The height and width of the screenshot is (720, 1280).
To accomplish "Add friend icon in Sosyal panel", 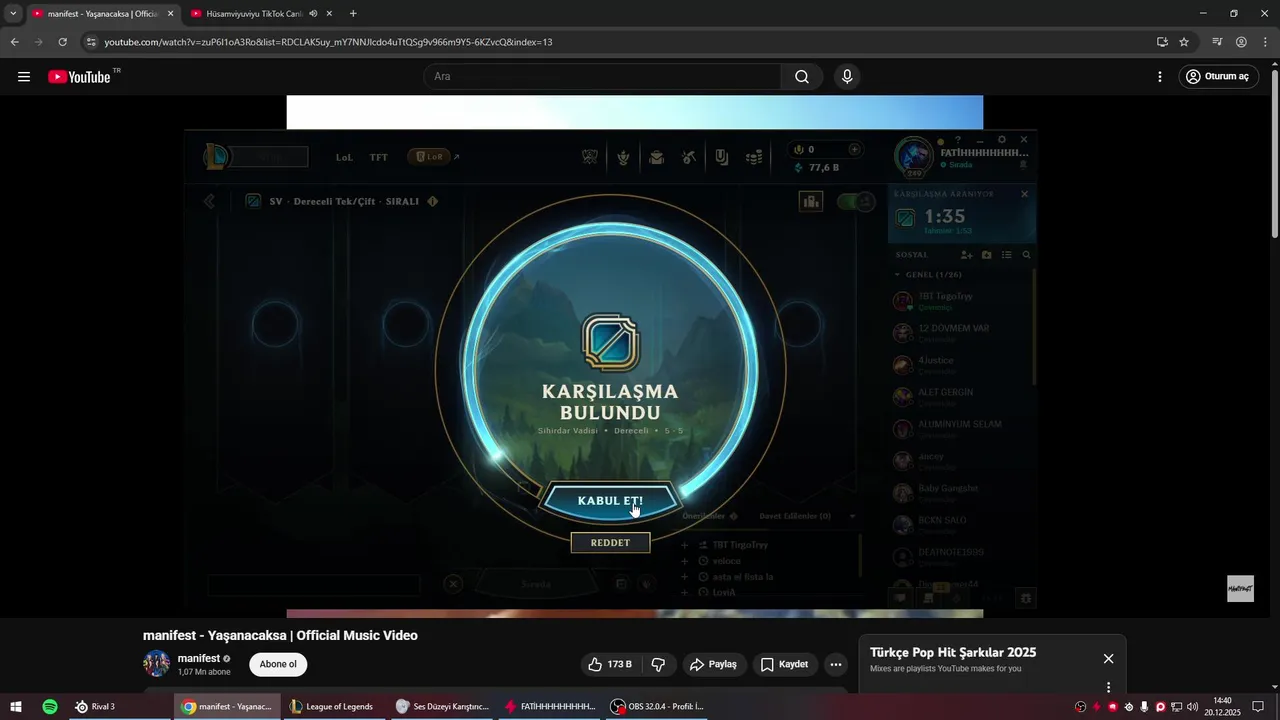I will click(966, 255).
